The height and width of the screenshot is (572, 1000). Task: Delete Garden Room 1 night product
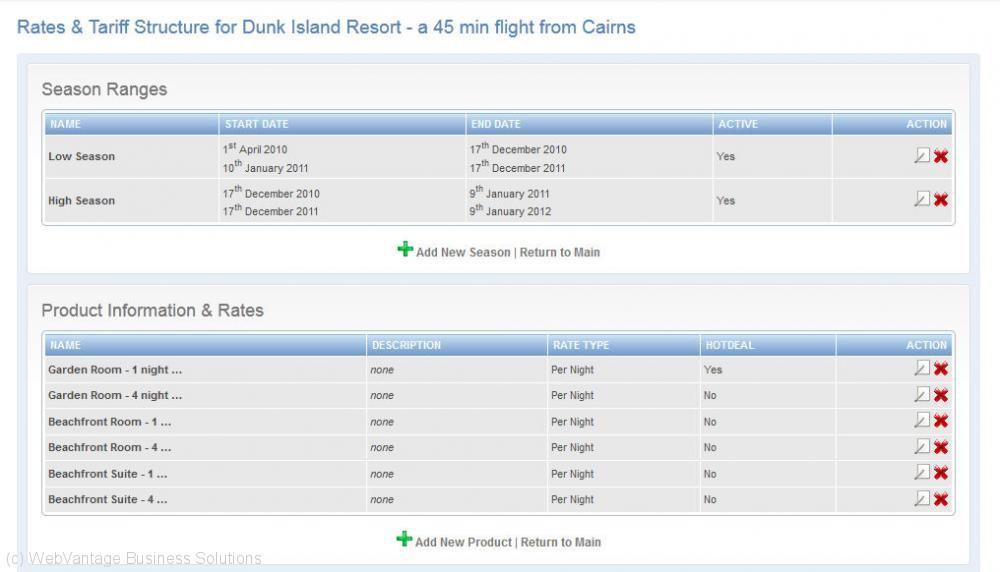(x=941, y=369)
